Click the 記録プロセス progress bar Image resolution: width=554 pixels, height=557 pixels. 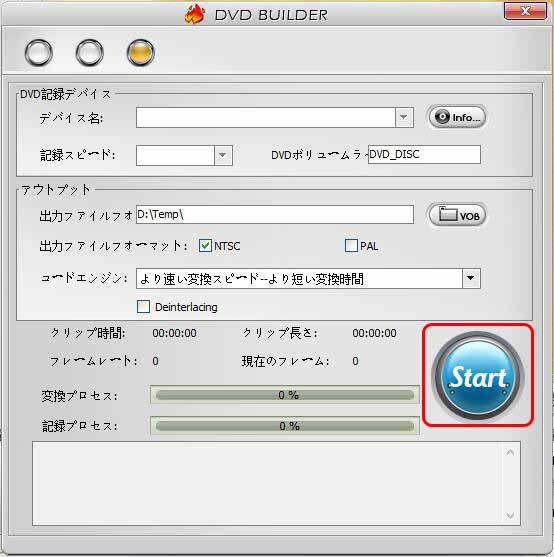(285, 426)
